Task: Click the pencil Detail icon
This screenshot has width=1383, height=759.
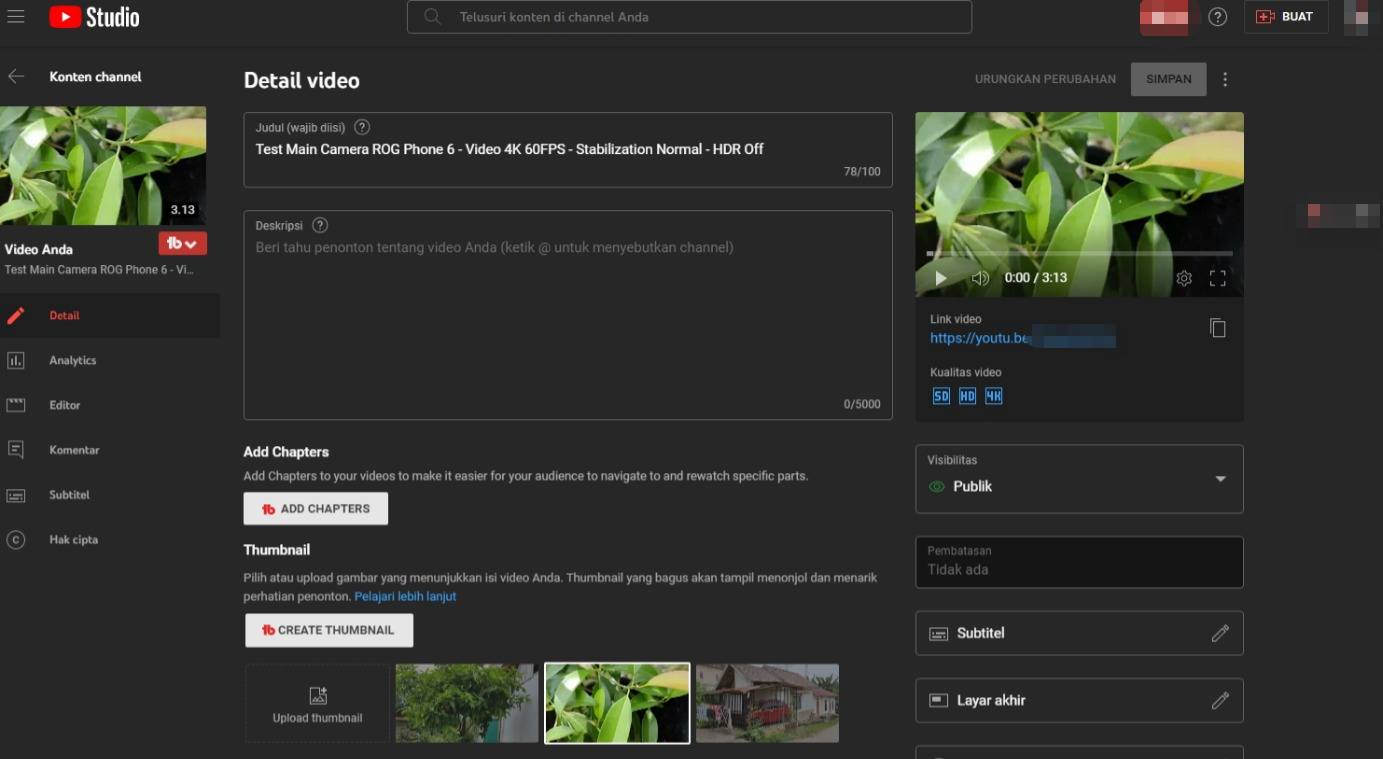Action: pos(16,315)
